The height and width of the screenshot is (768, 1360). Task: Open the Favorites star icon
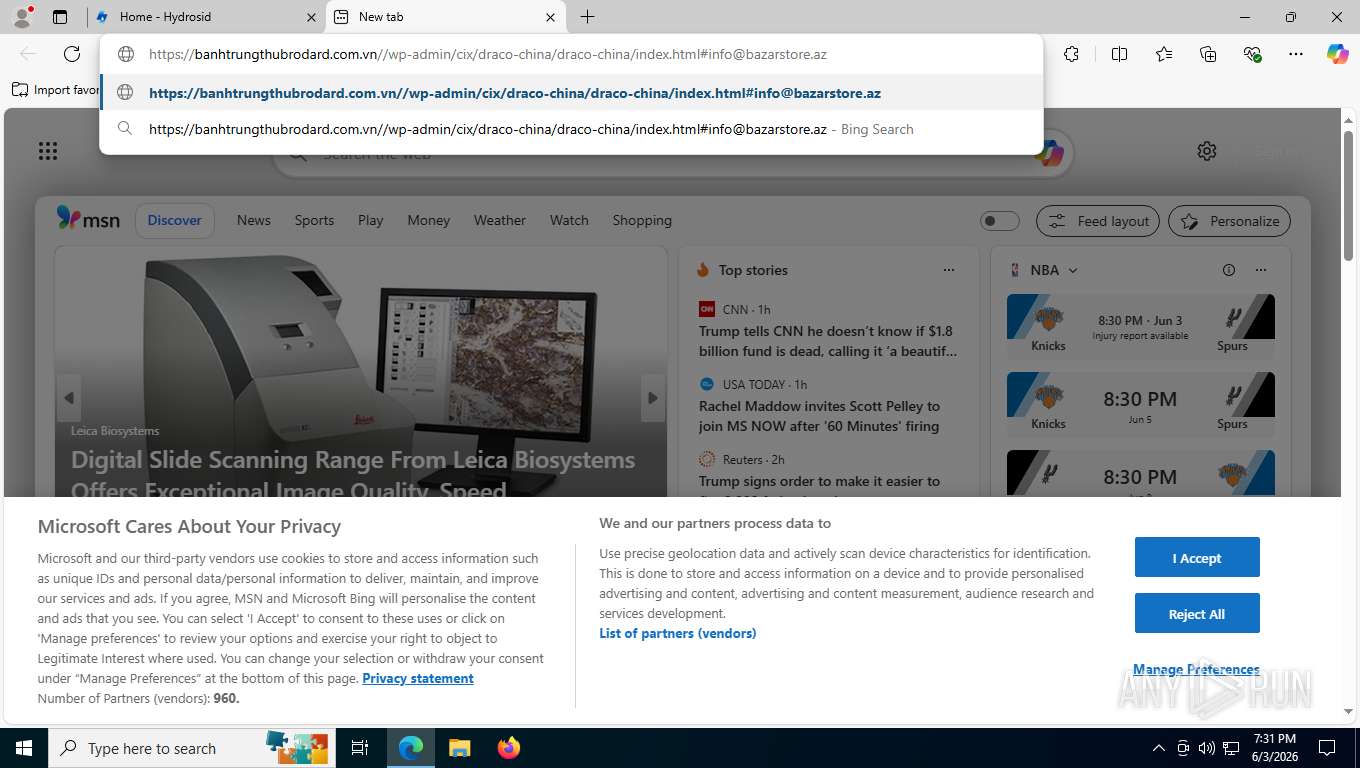[x=1164, y=54]
